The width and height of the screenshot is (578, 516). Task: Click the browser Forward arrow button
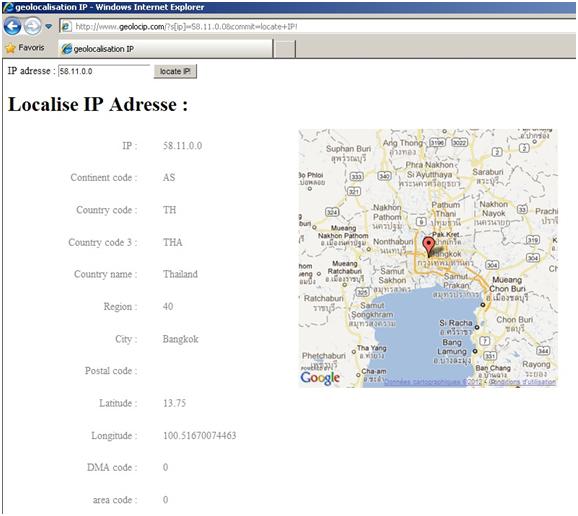pos(32,27)
